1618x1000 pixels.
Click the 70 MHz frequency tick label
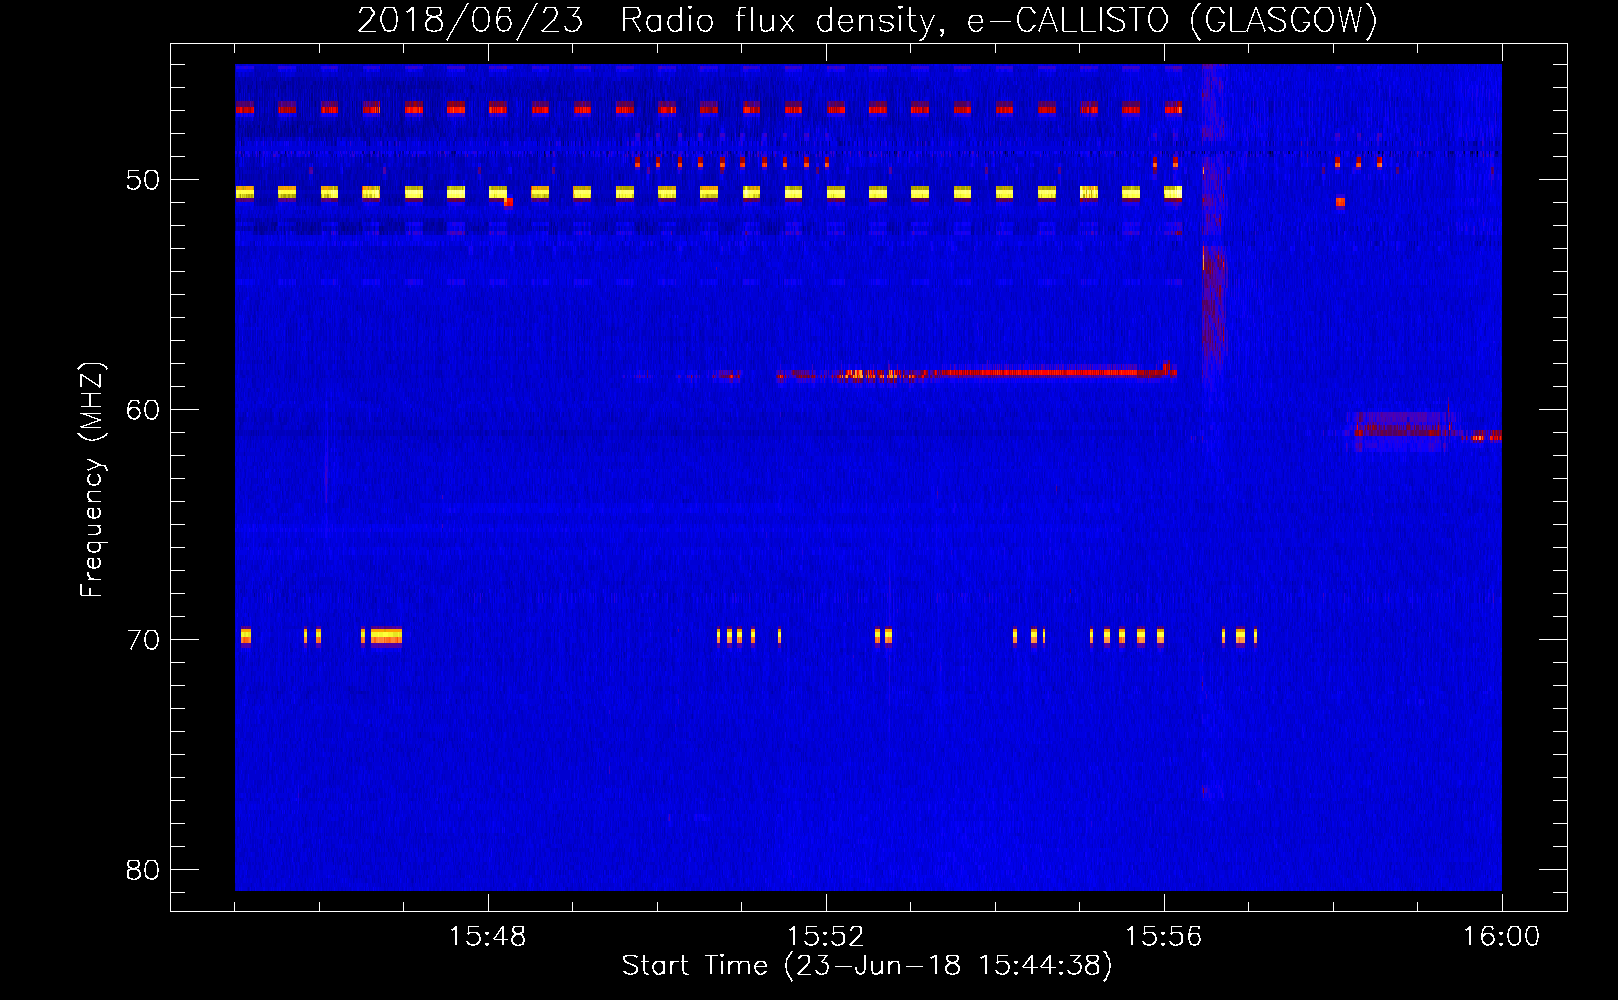coord(143,640)
